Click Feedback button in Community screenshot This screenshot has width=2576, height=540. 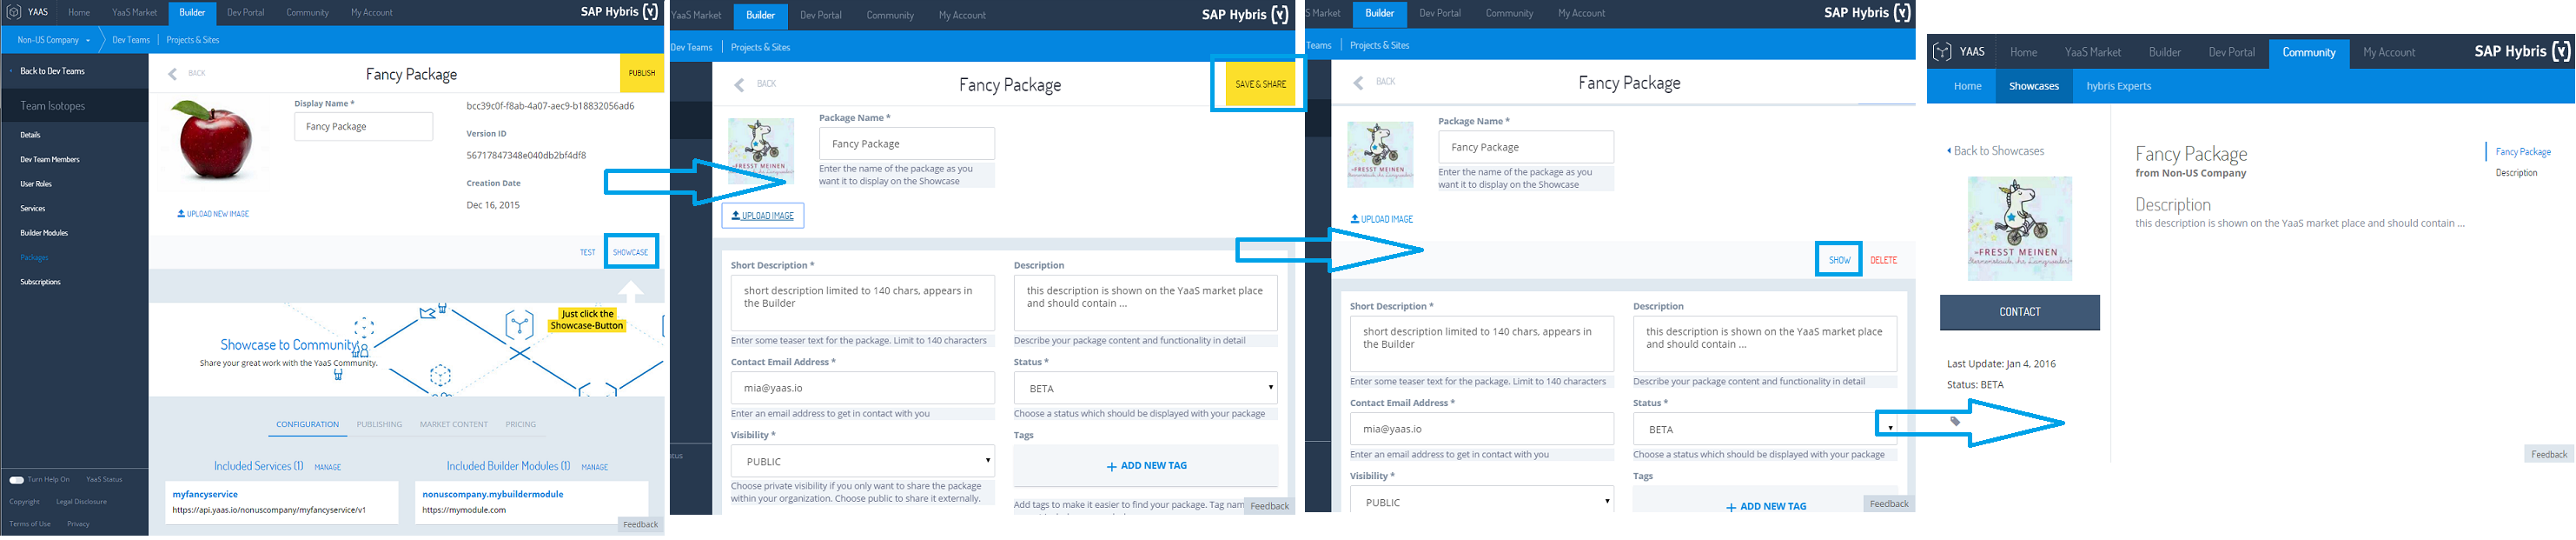2549,454
